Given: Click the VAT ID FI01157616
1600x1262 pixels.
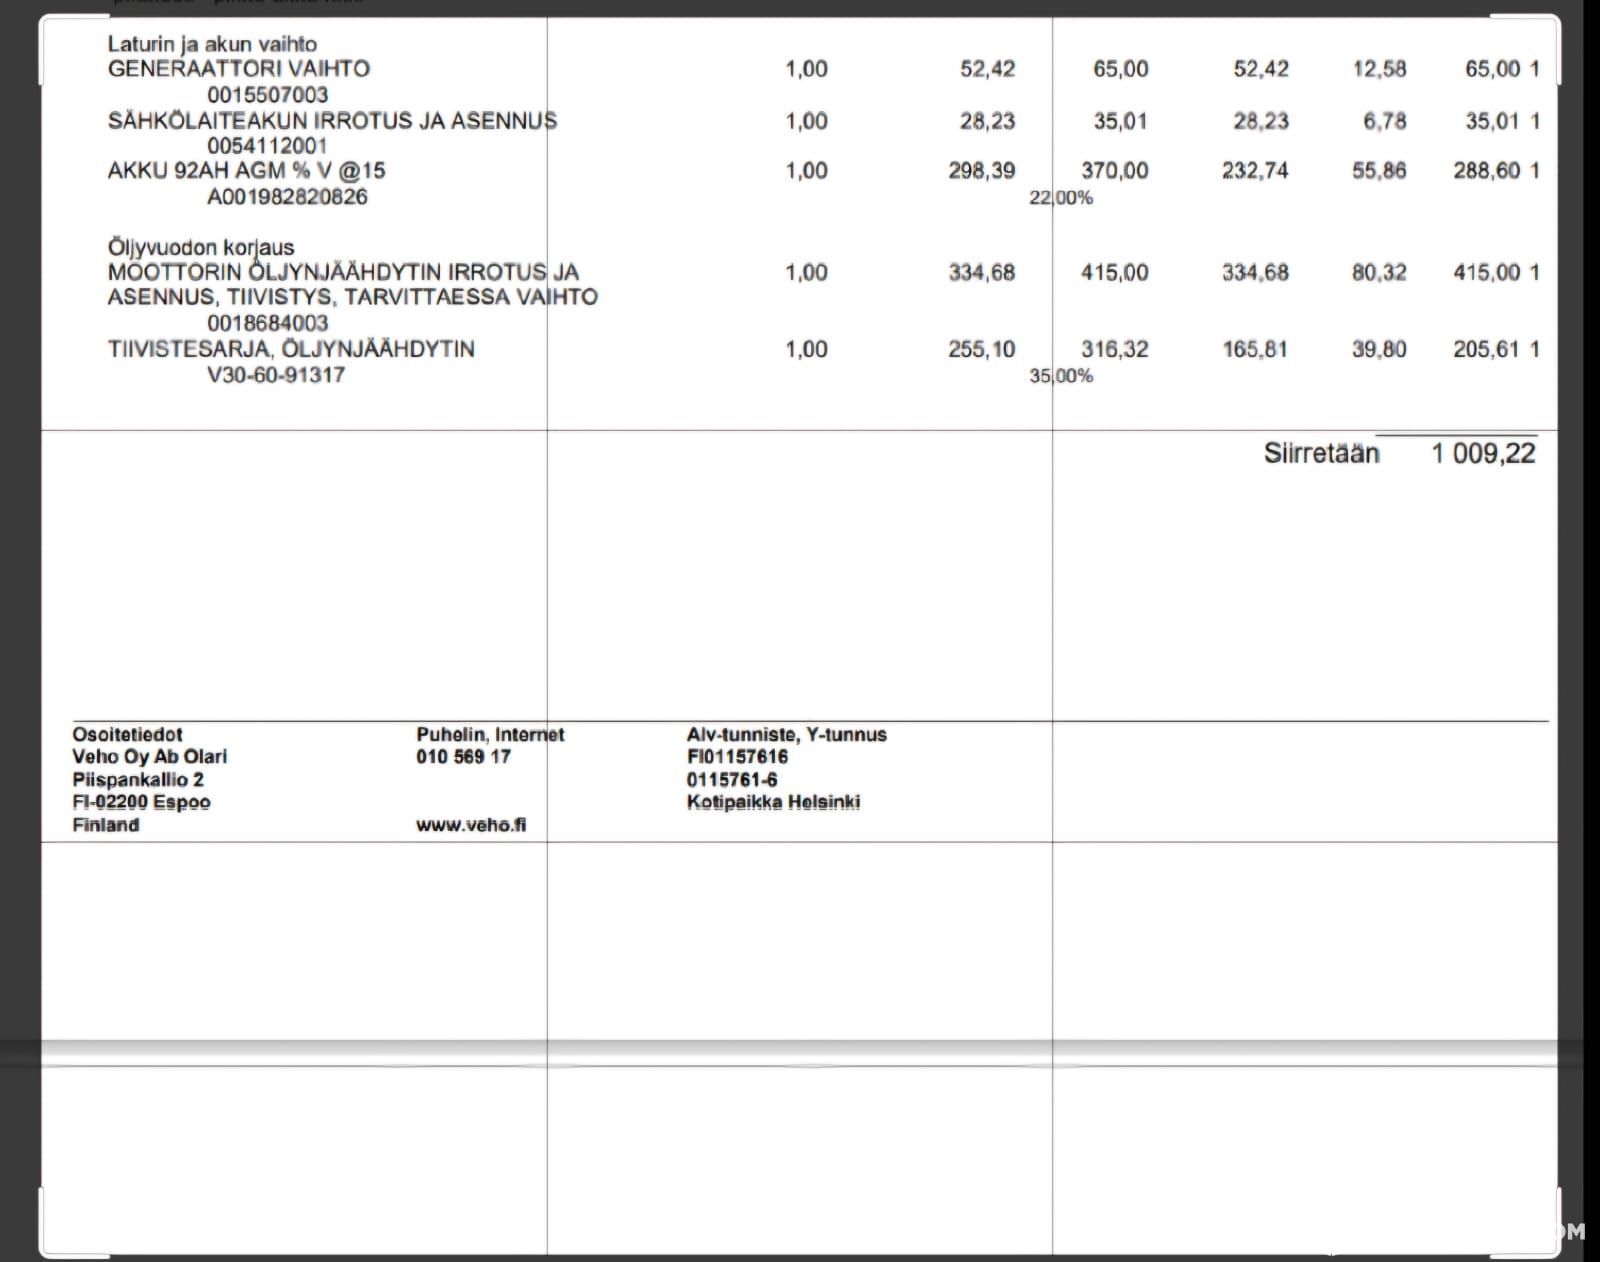Looking at the screenshot, I should [x=737, y=757].
